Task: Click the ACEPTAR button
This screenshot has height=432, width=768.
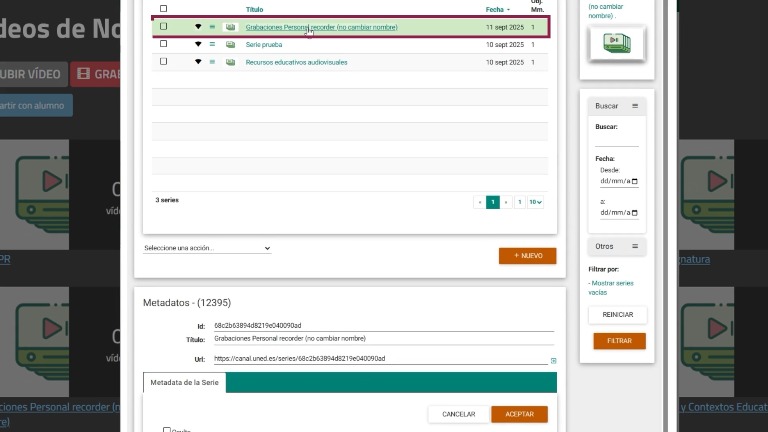Action: (x=520, y=414)
